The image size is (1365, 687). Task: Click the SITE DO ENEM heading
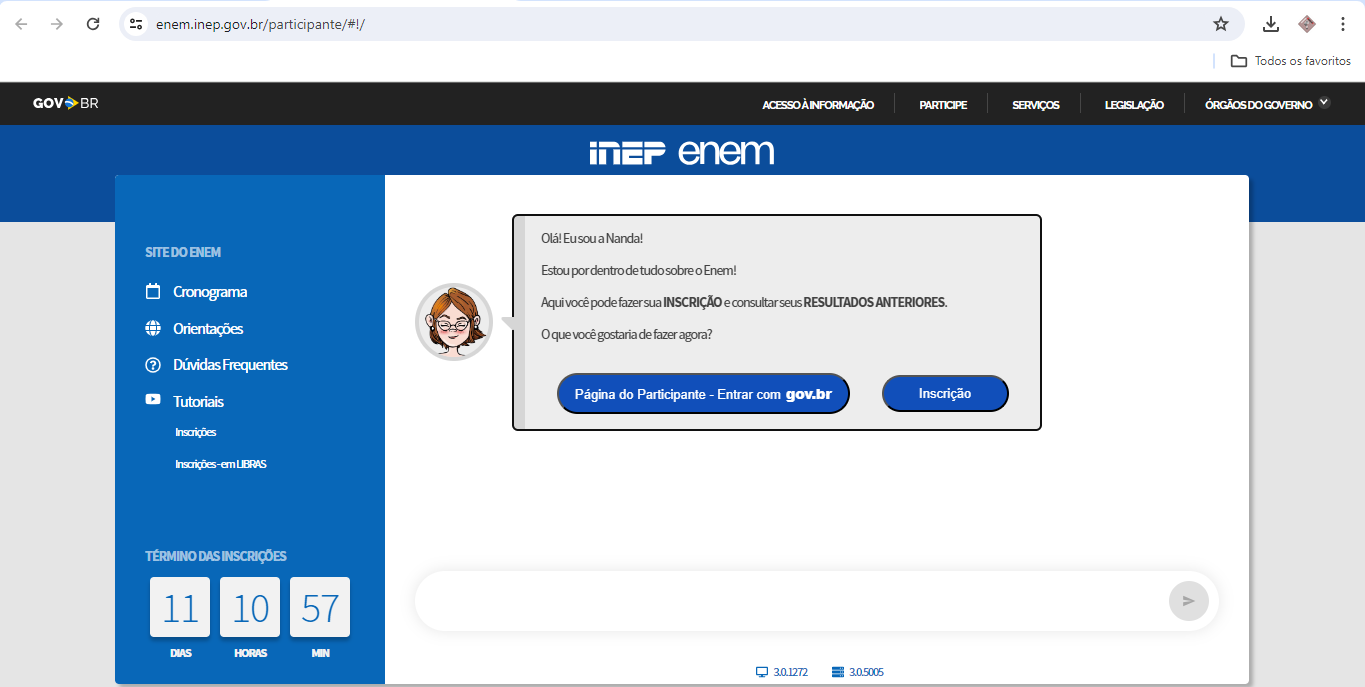click(183, 252)
